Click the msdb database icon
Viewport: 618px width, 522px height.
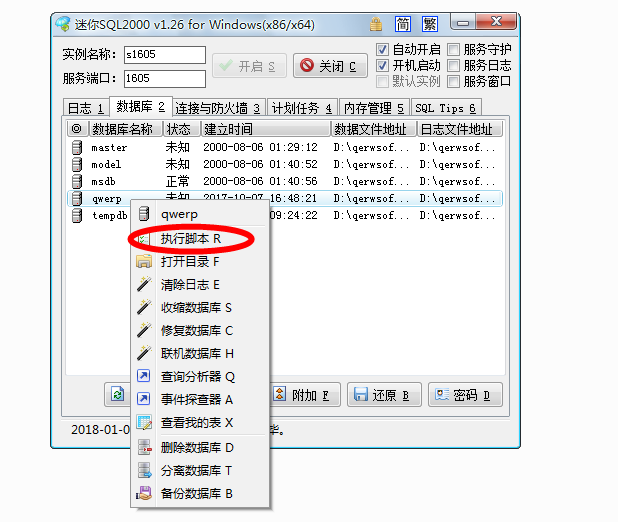pos(77,181)
